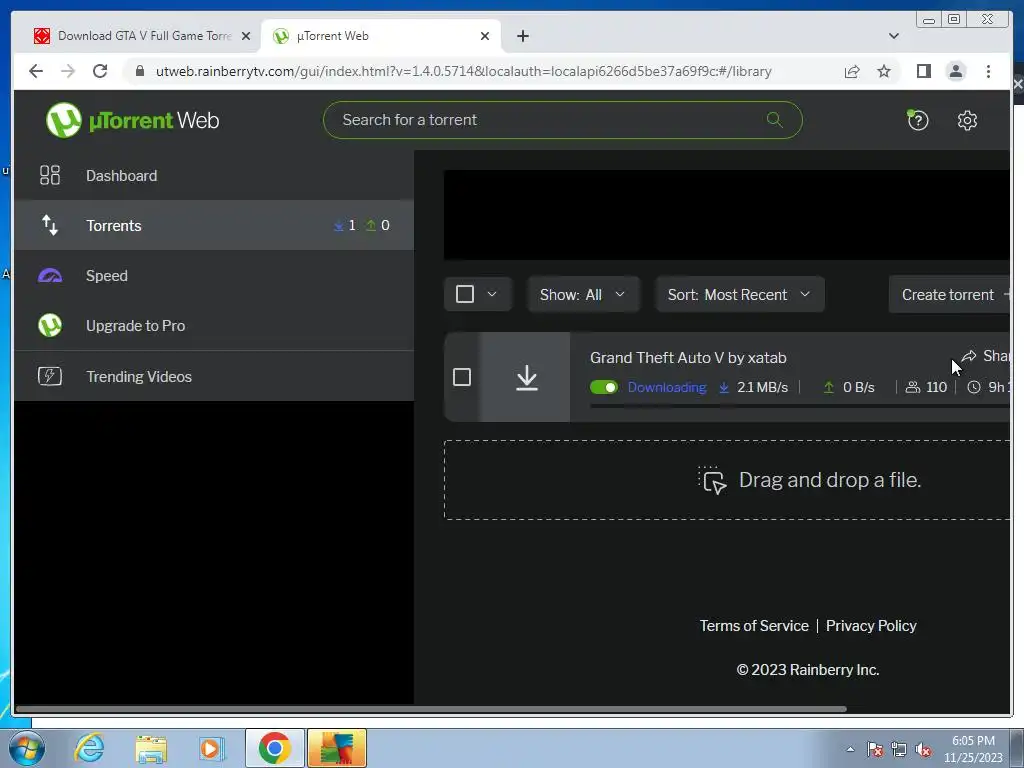Click the clock time remaining icon

974,387
